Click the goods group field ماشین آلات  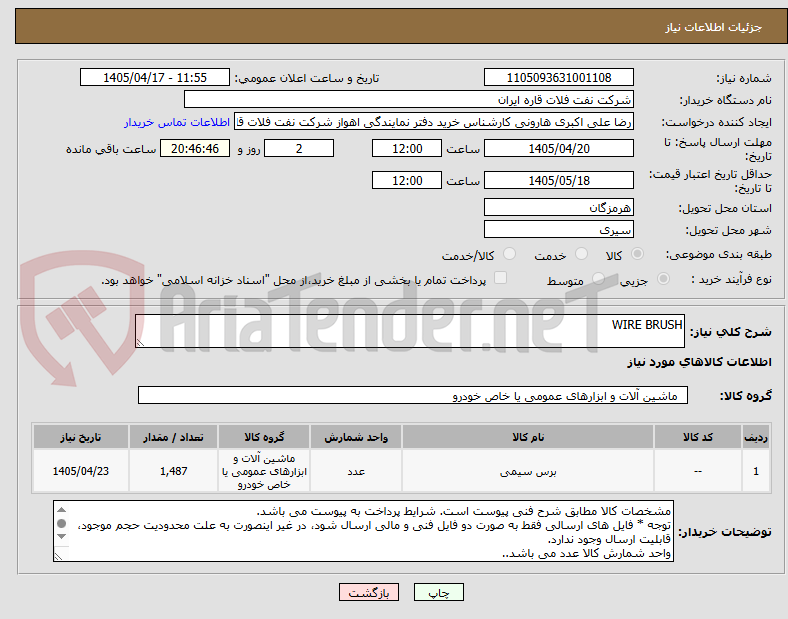(413, 395)
